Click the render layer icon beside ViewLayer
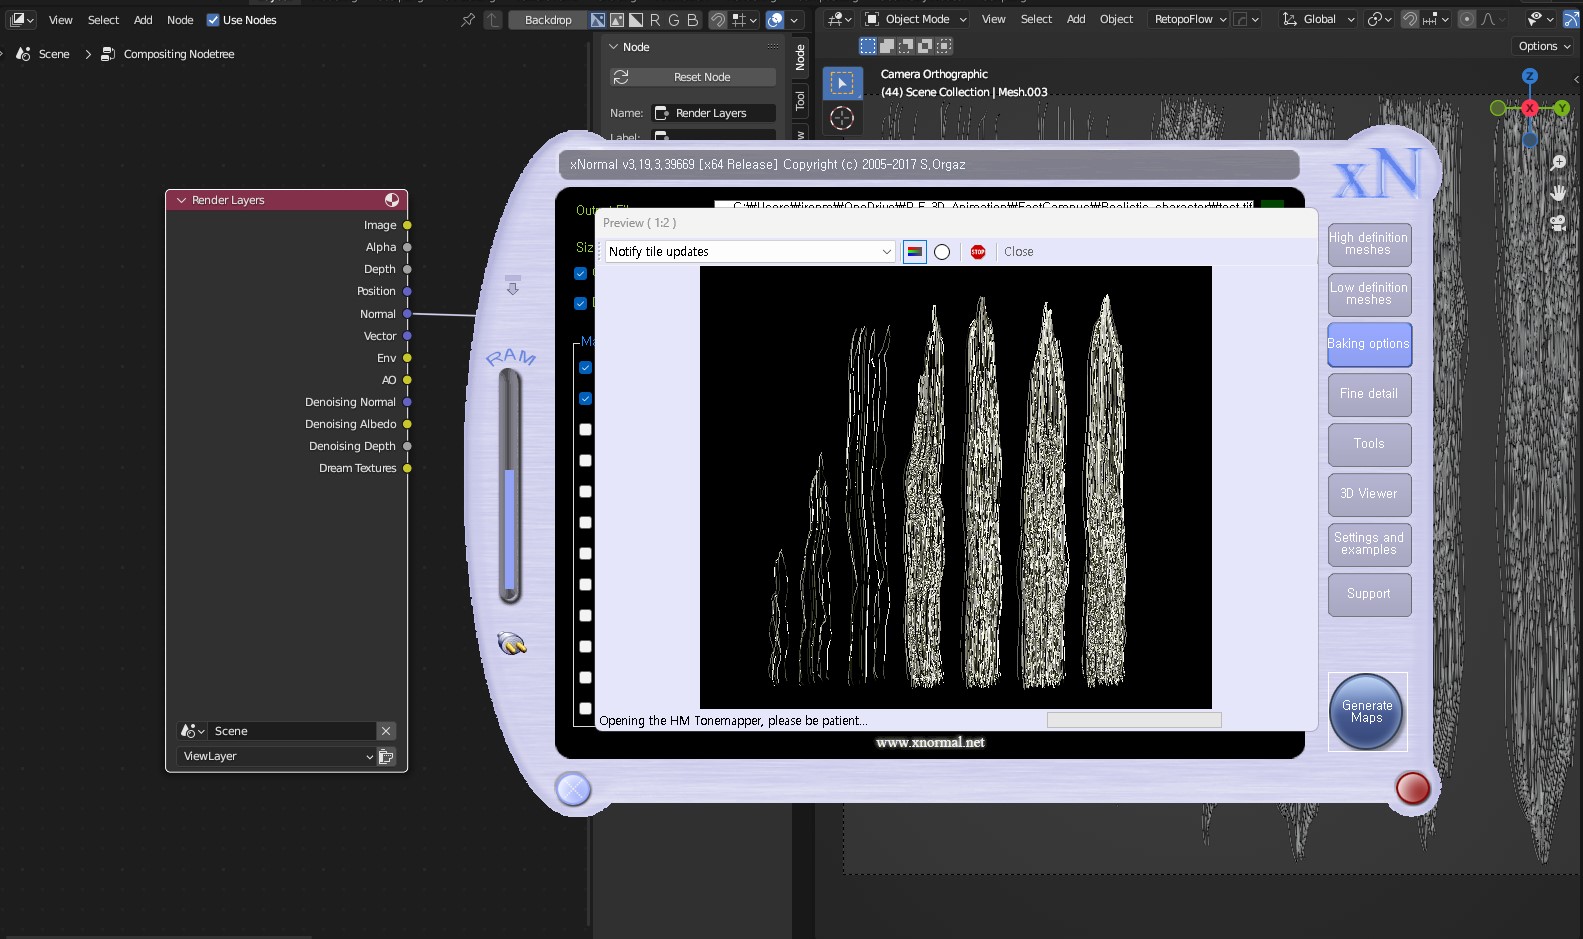The width and height of the screenshot is (1583, 939). [x=386, y=757]
